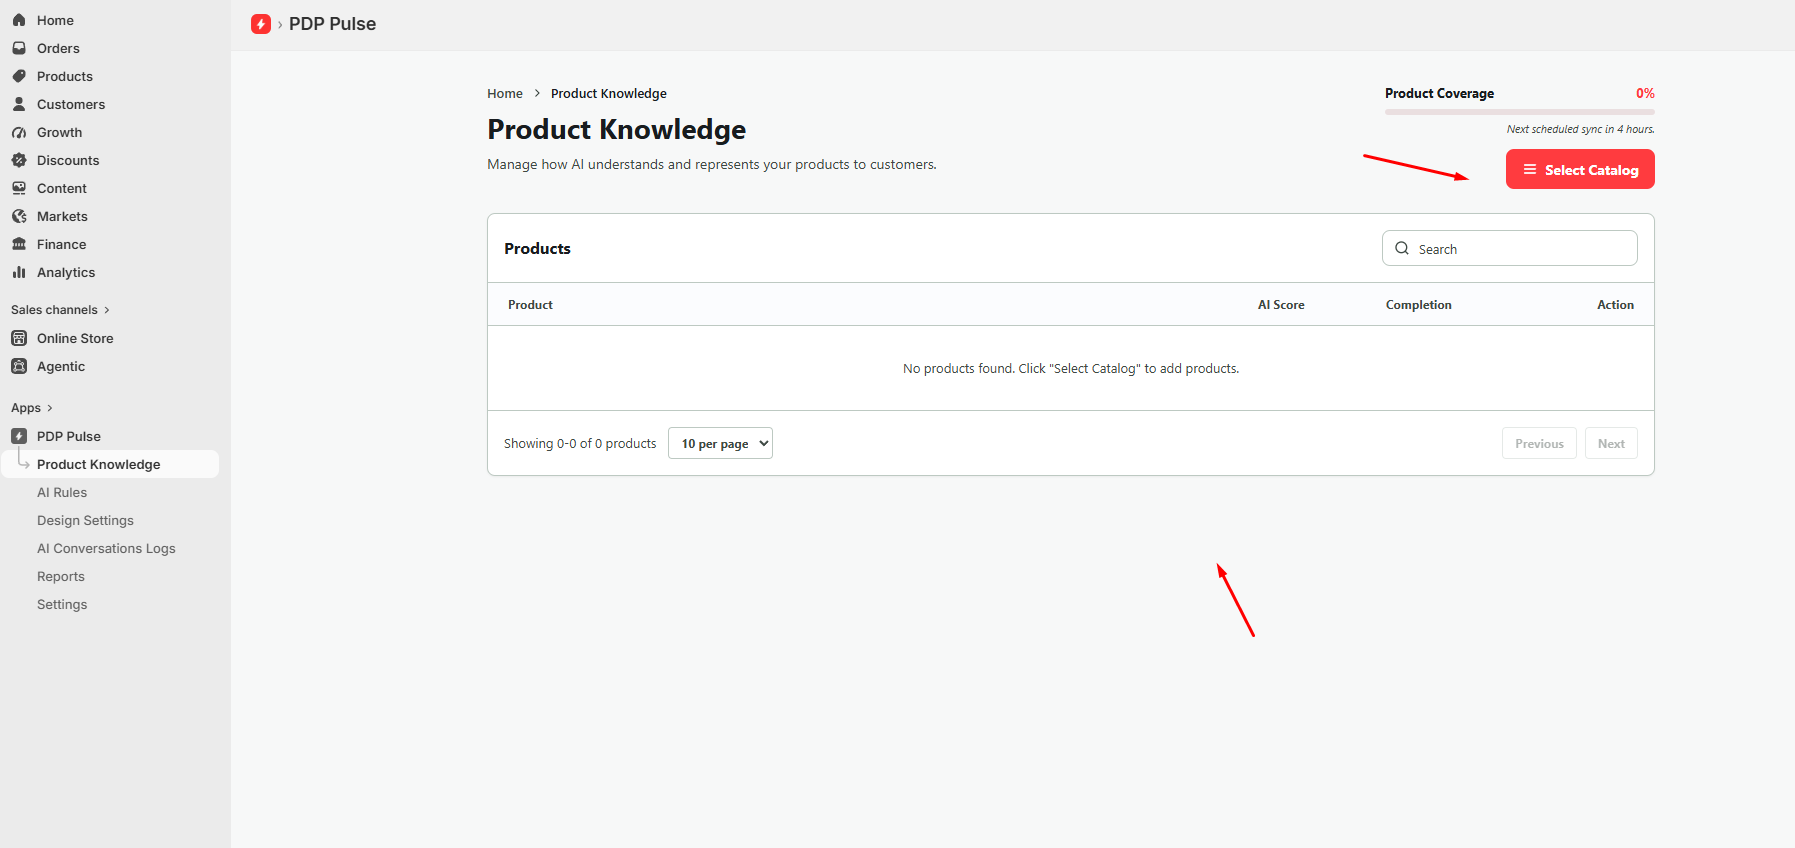Click the Completion column header

[x=1419, y=305]
